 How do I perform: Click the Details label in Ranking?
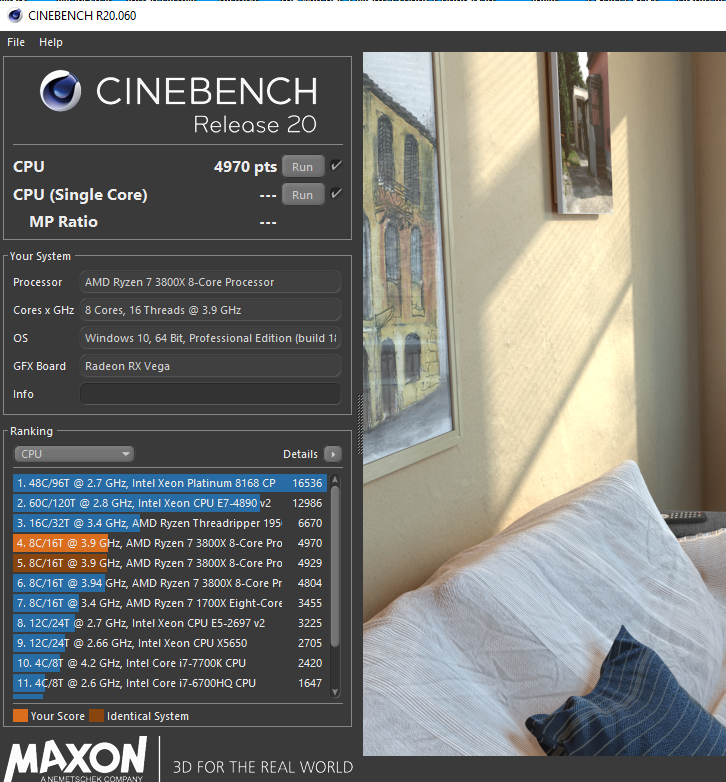click(x=300, y=454)
